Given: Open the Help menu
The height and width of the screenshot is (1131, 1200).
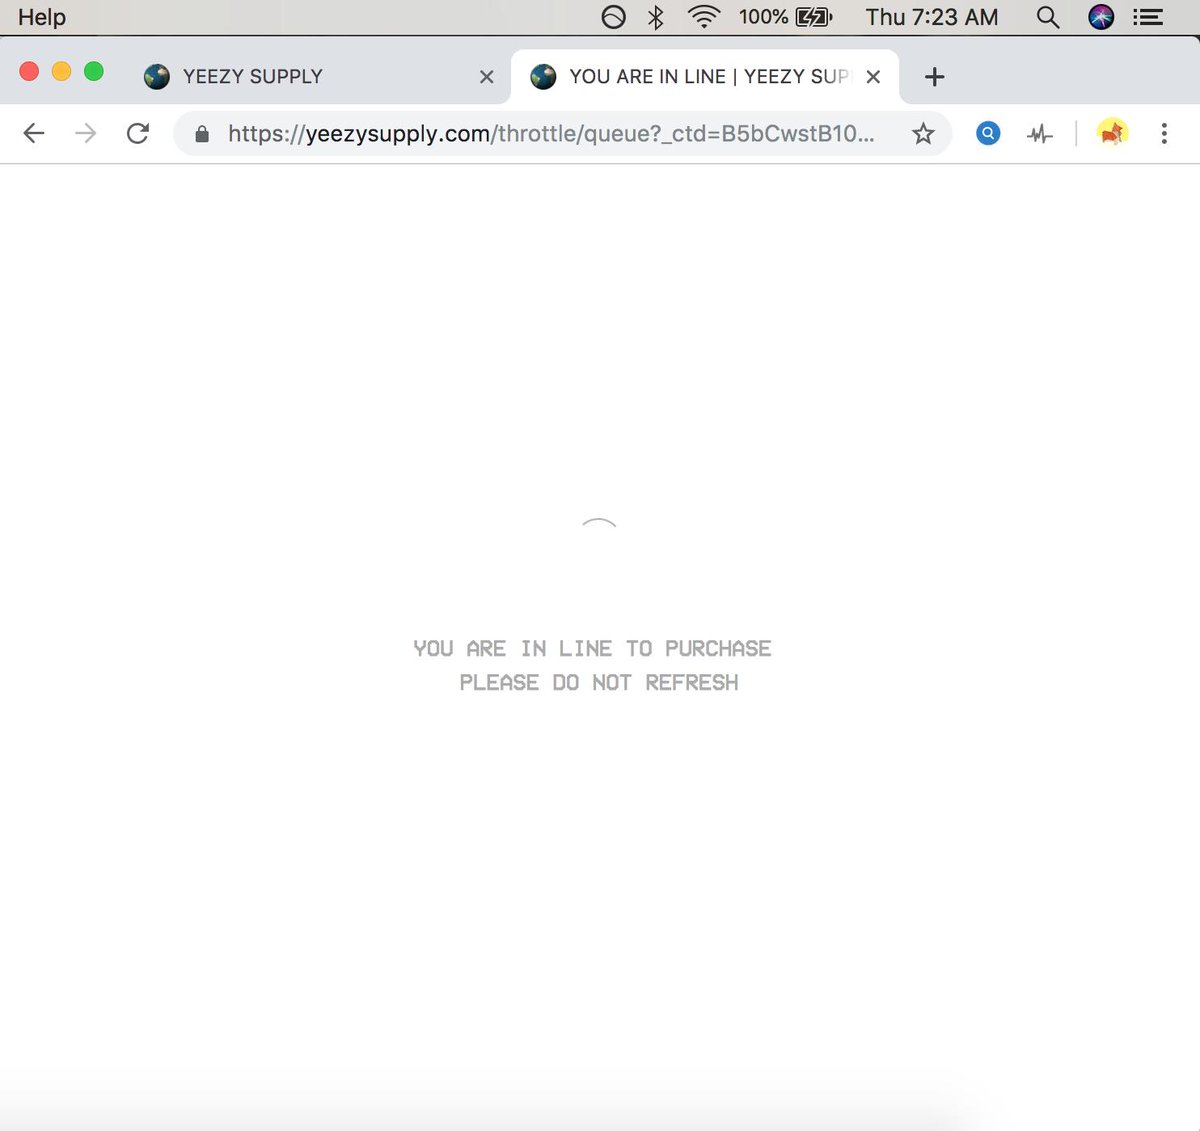Looking at the screenshot, I should click(x=41, y=17).
